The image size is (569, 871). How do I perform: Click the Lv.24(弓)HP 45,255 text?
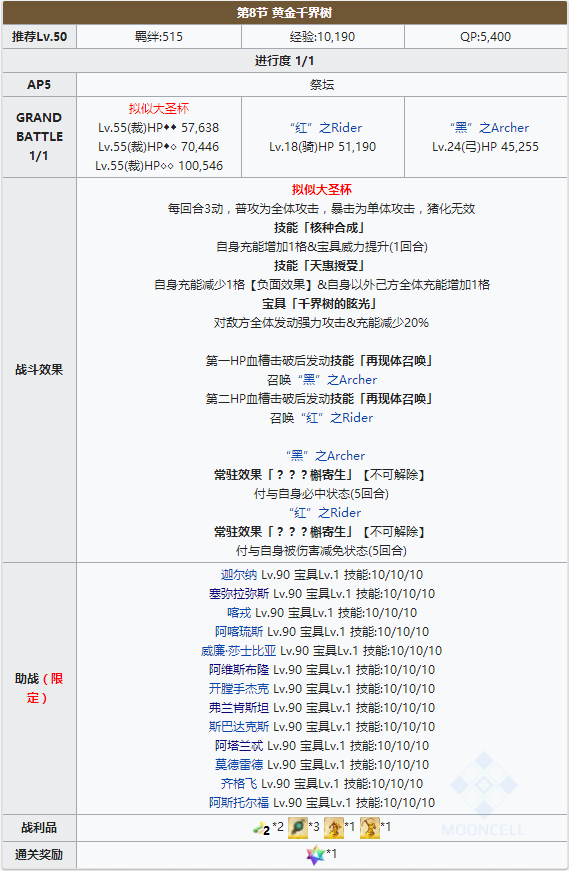486,147
